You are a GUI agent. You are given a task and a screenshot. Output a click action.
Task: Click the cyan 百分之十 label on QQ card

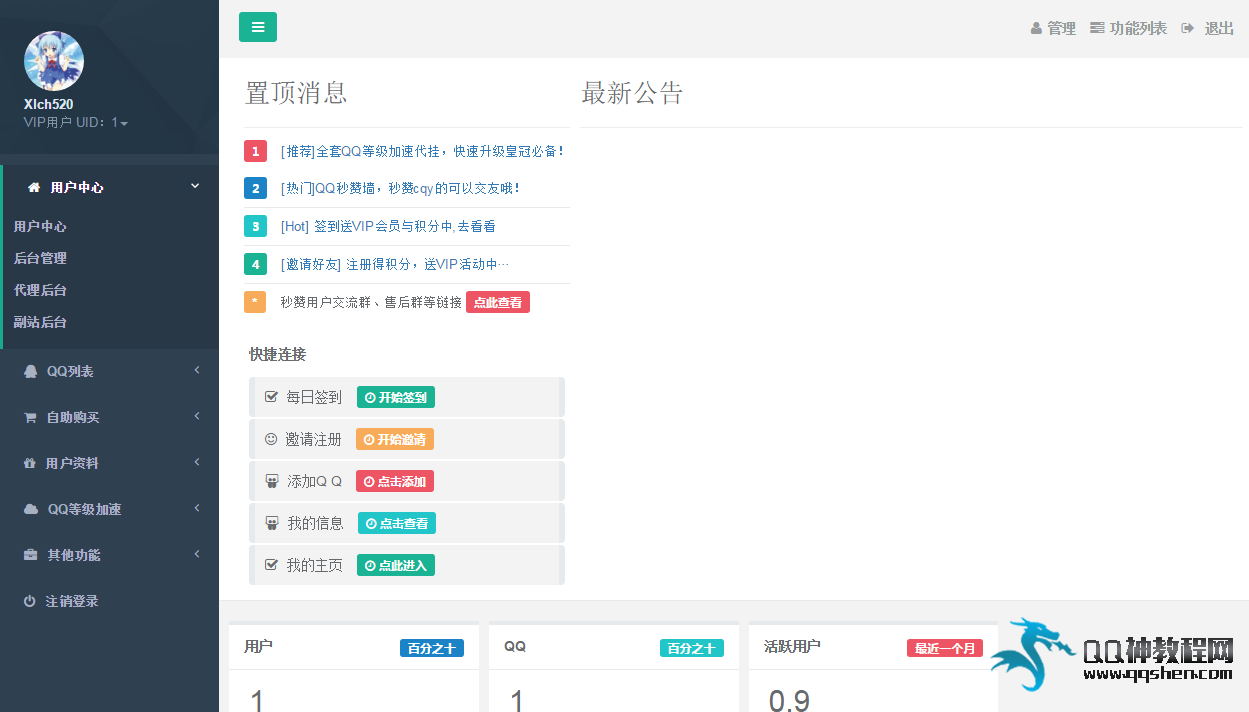click(x=692, y=648)
